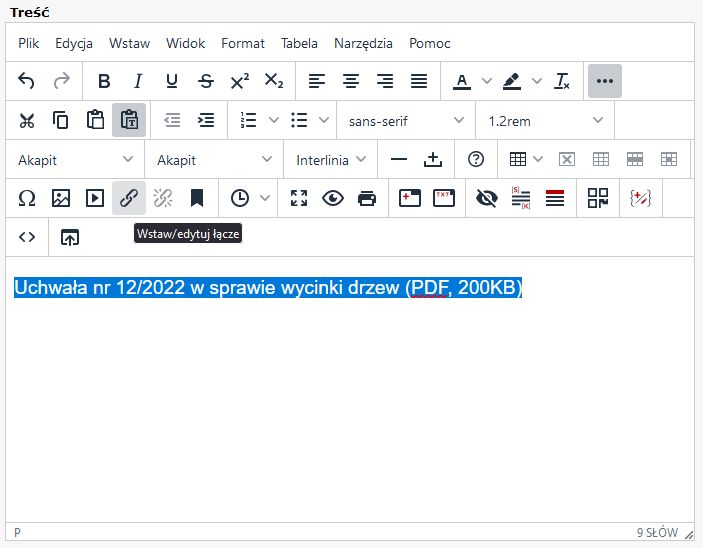Add an anchor with the bookmark icon
The image size is (703, 548).
point(197,198)
